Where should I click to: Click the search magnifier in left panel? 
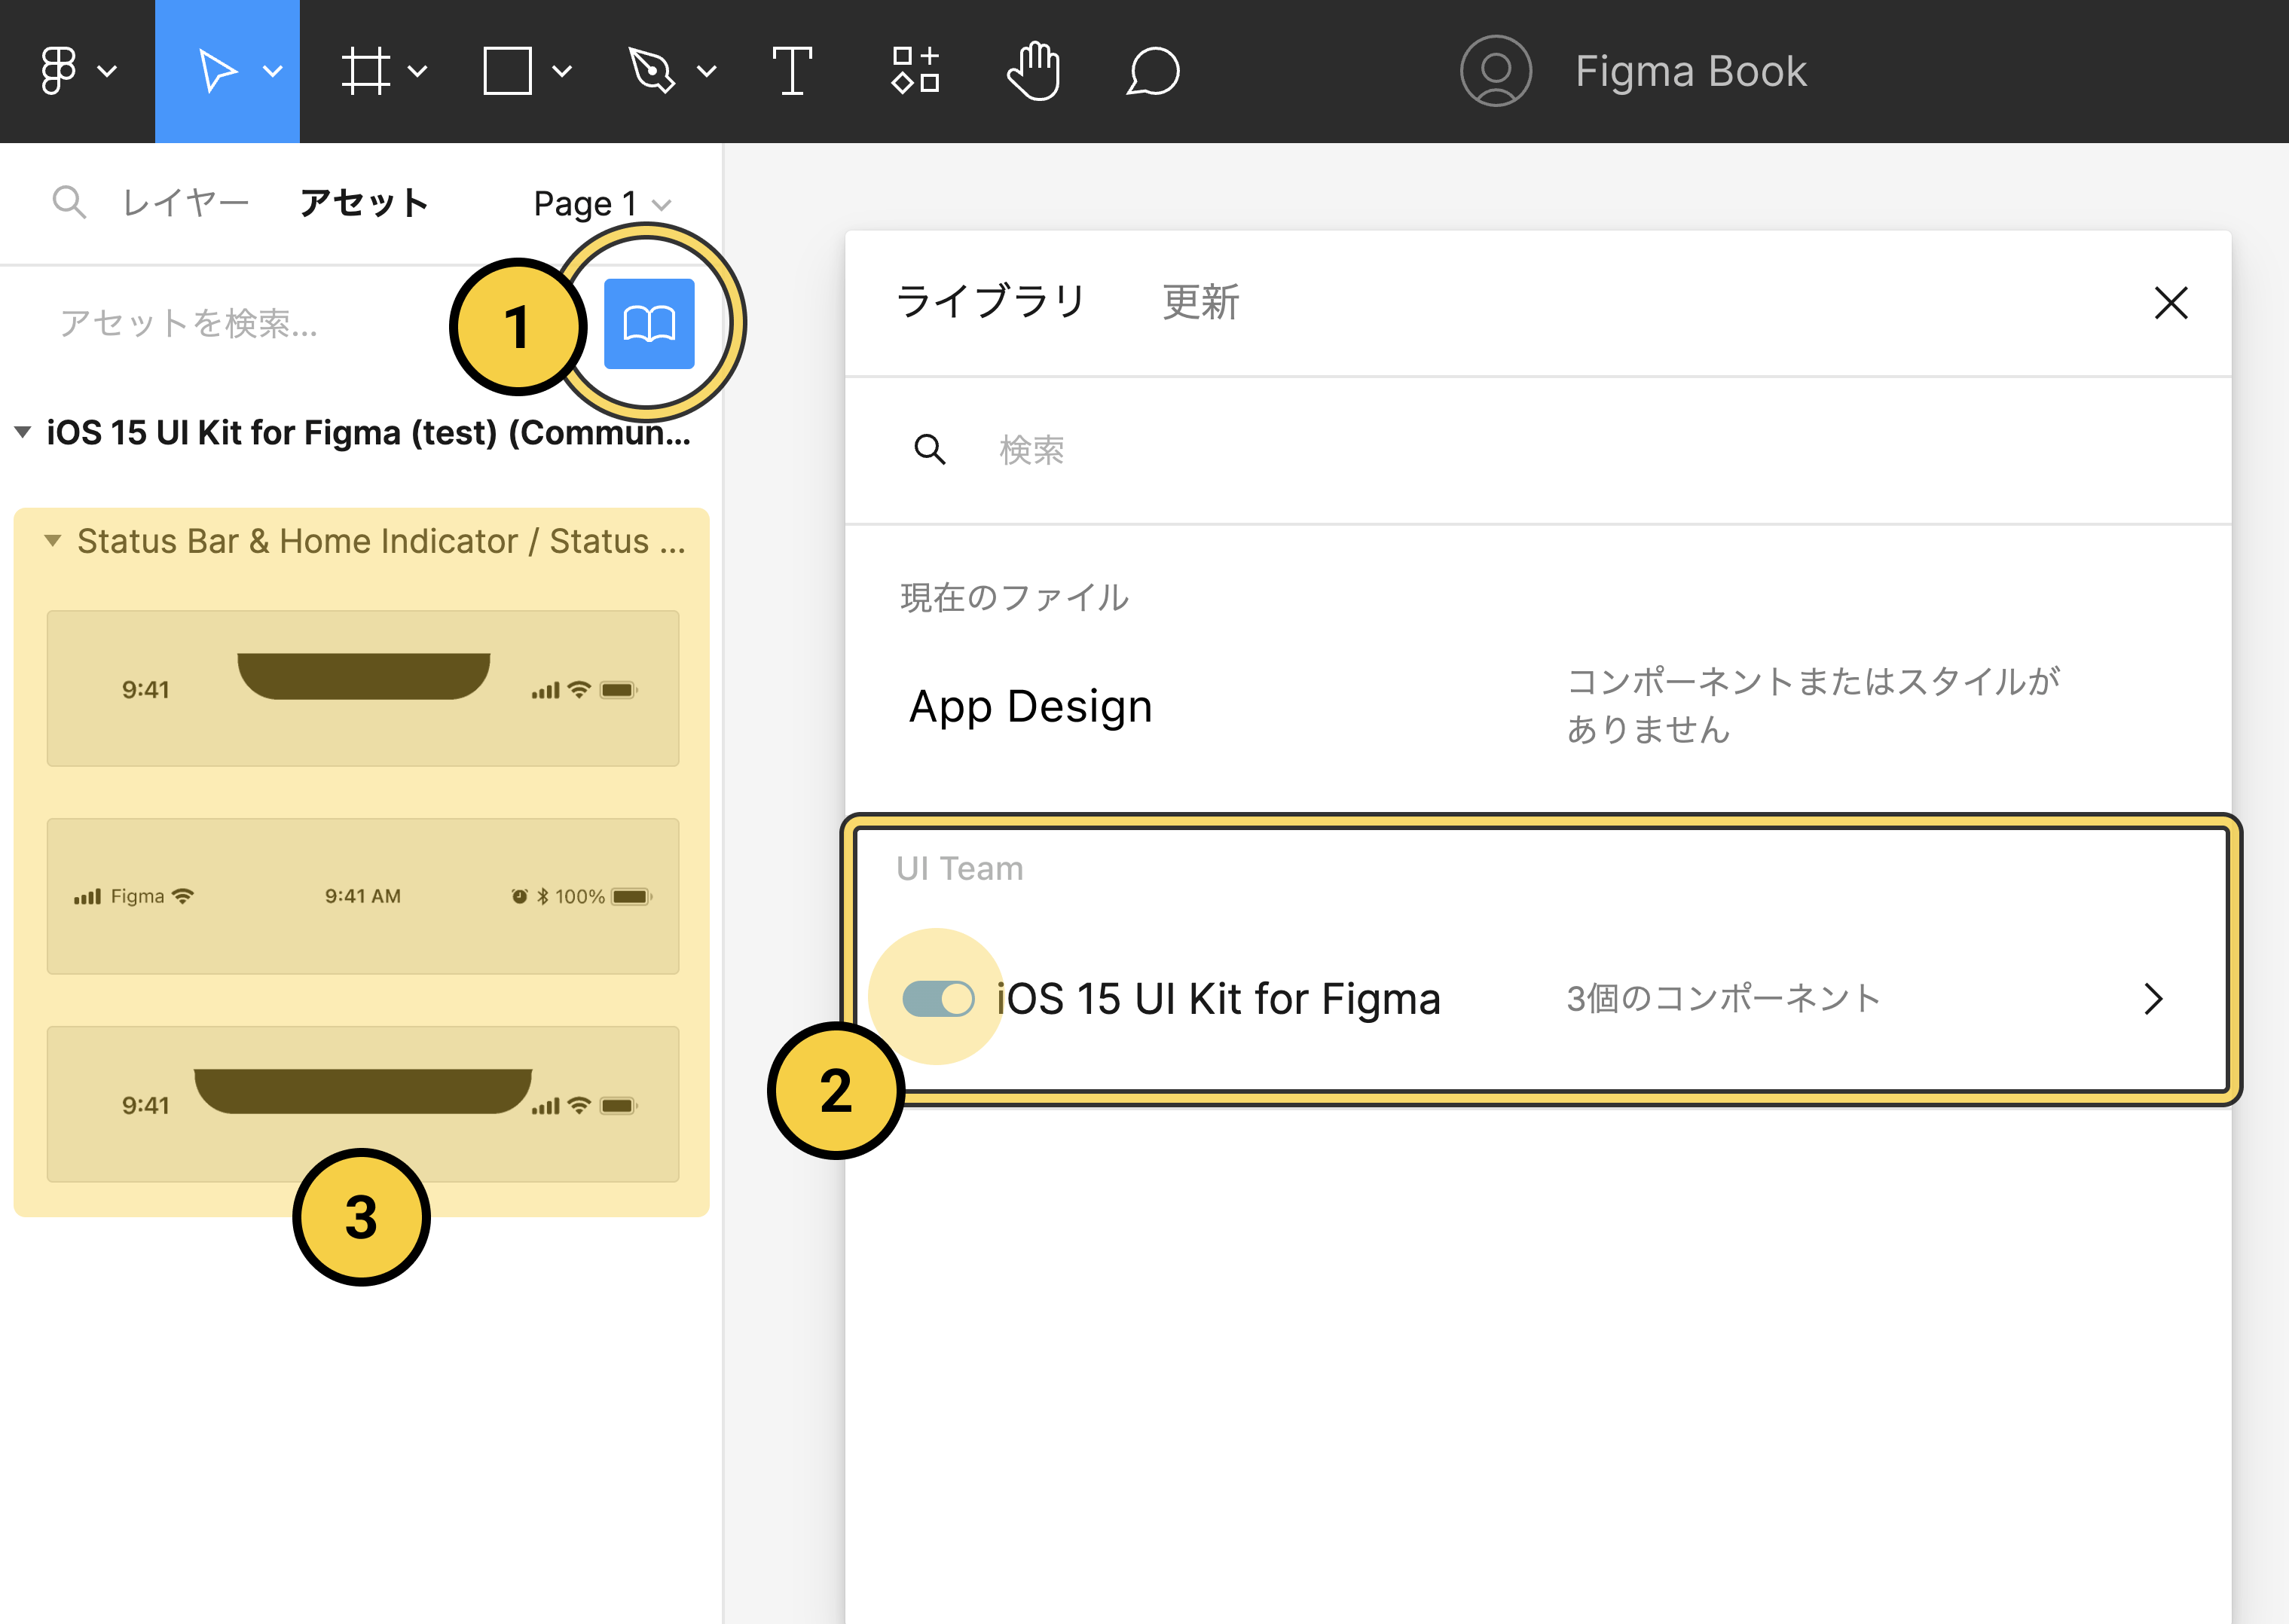[x=69, y=202]
